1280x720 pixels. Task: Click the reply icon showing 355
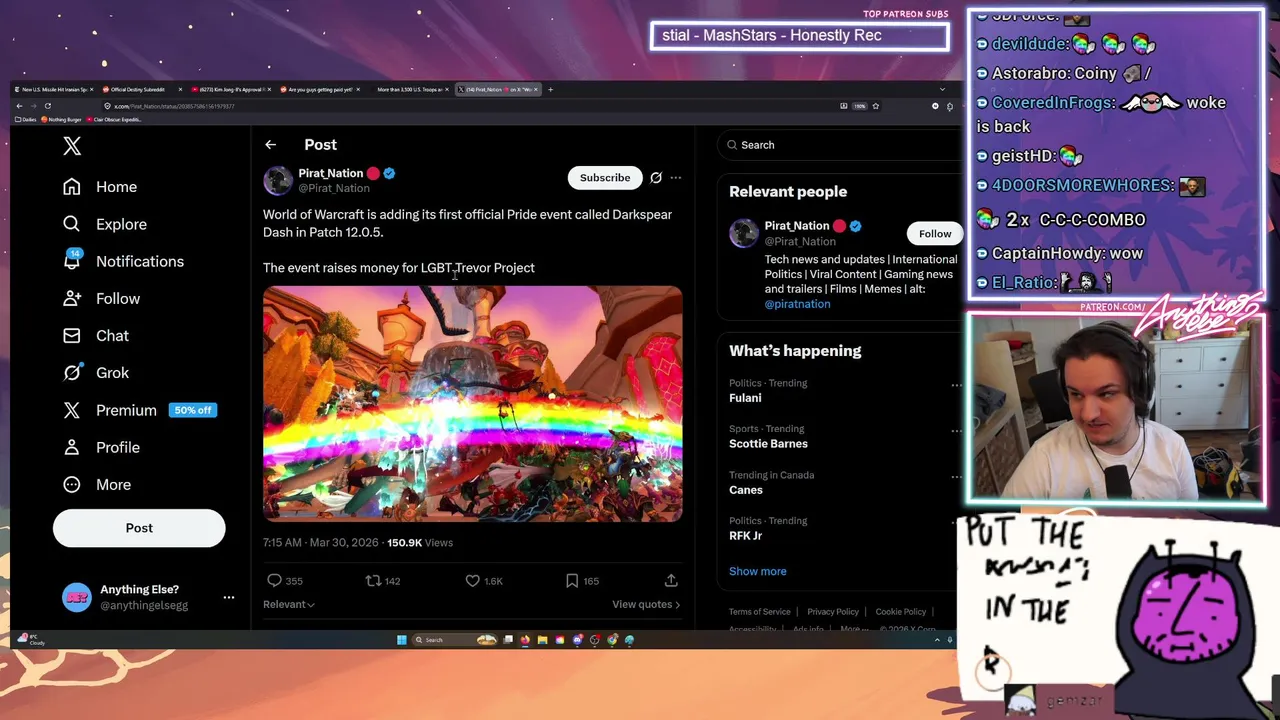274,580
